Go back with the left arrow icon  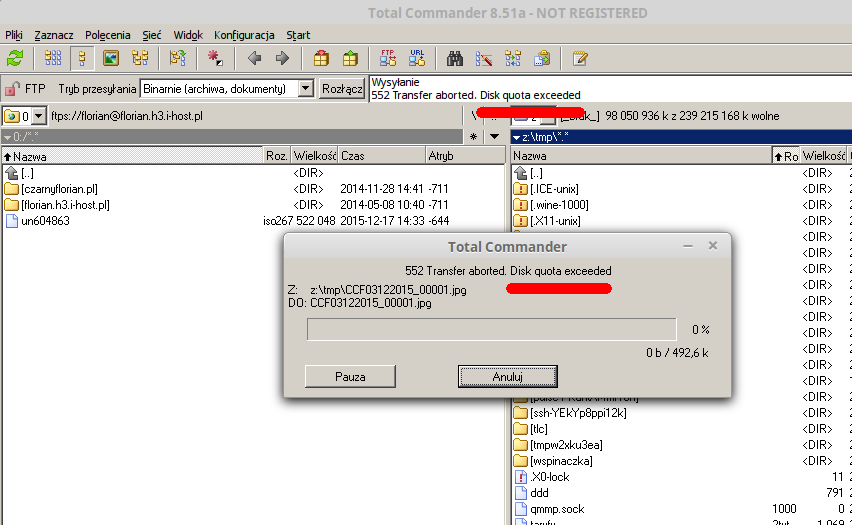coord(254,58)
